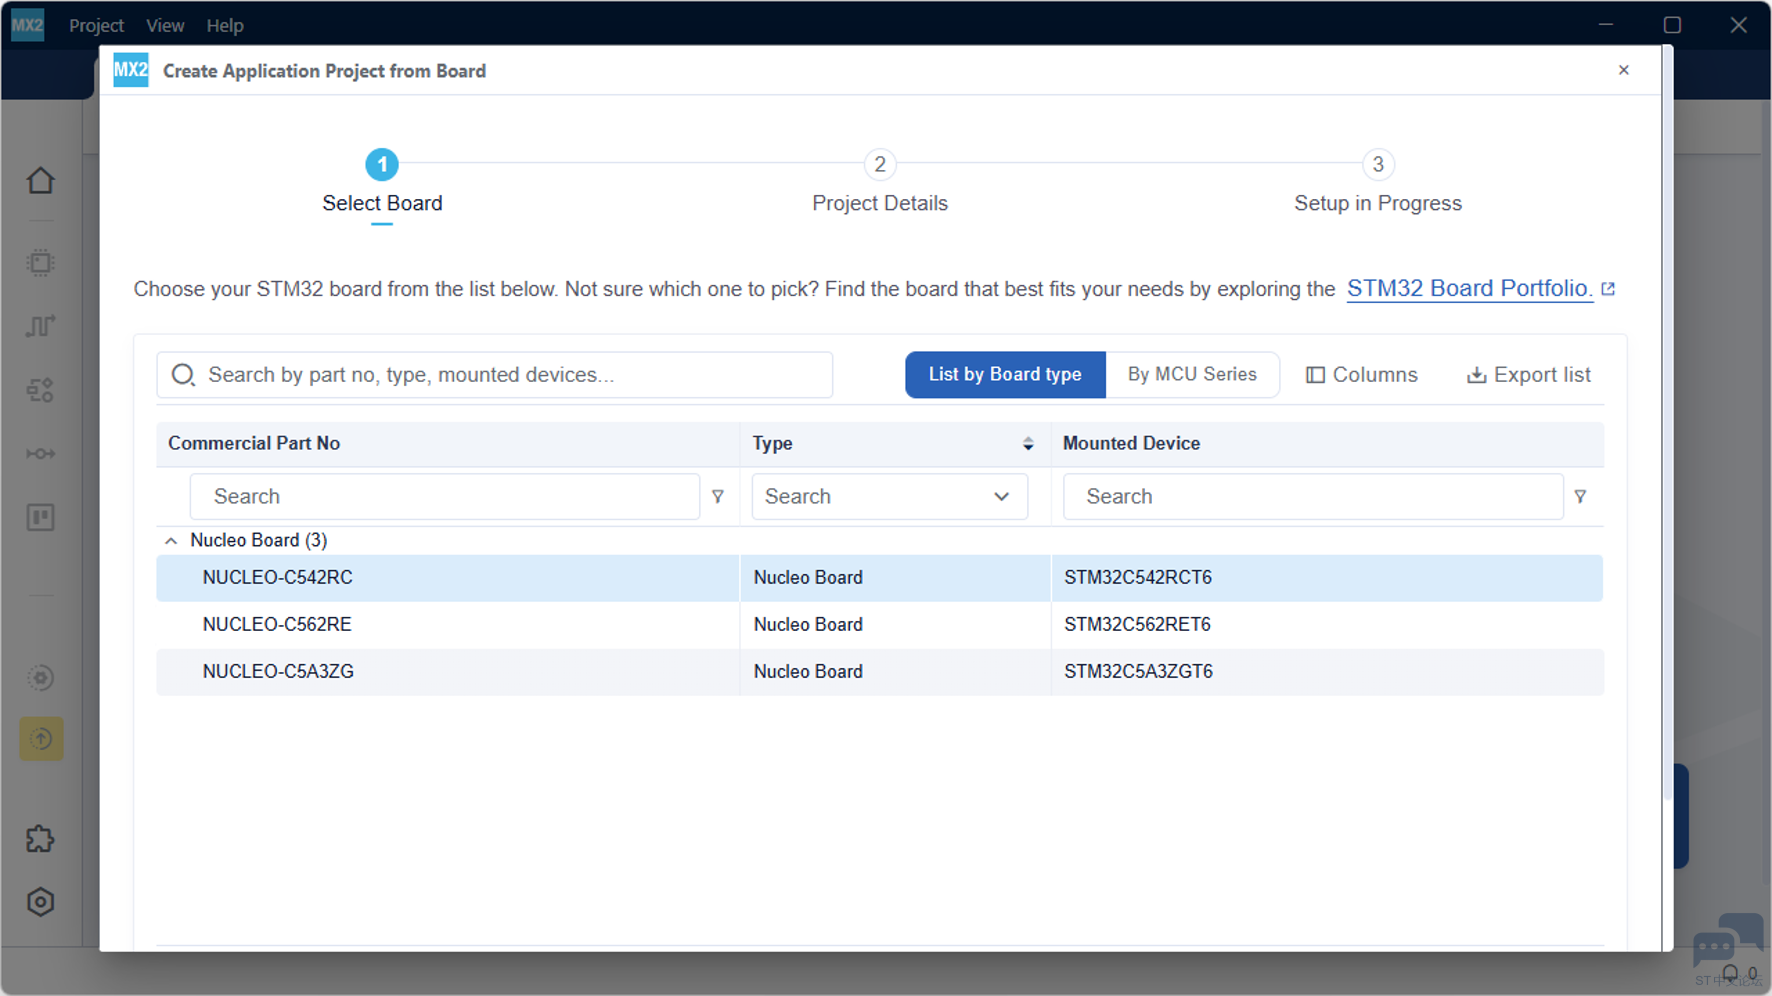This screenshot has width=1772, height=996.
Task: Open the pin connector icon in sidebar
Action: point(41,454)
